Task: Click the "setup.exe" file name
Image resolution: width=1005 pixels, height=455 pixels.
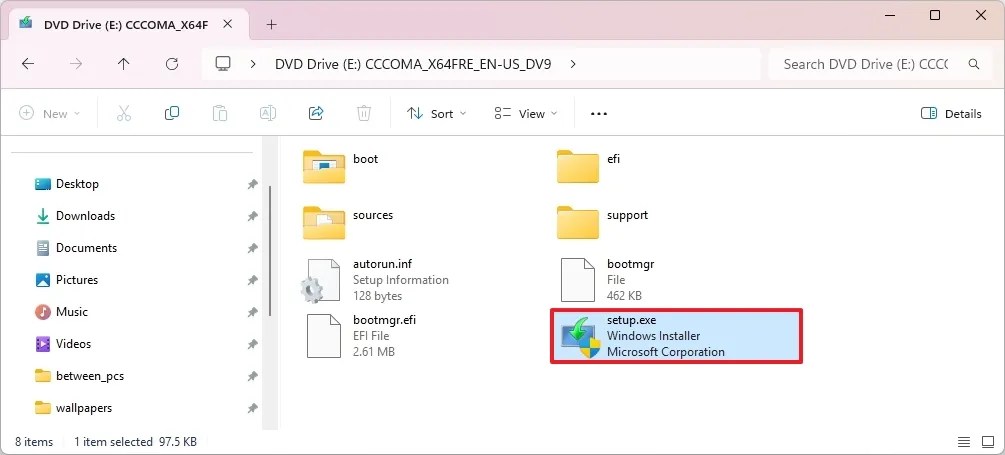Action: tap(631, 320)
